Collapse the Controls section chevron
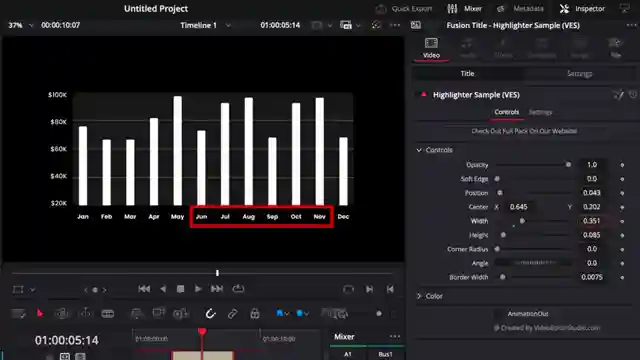640x360 pixels. click(419, 150)
